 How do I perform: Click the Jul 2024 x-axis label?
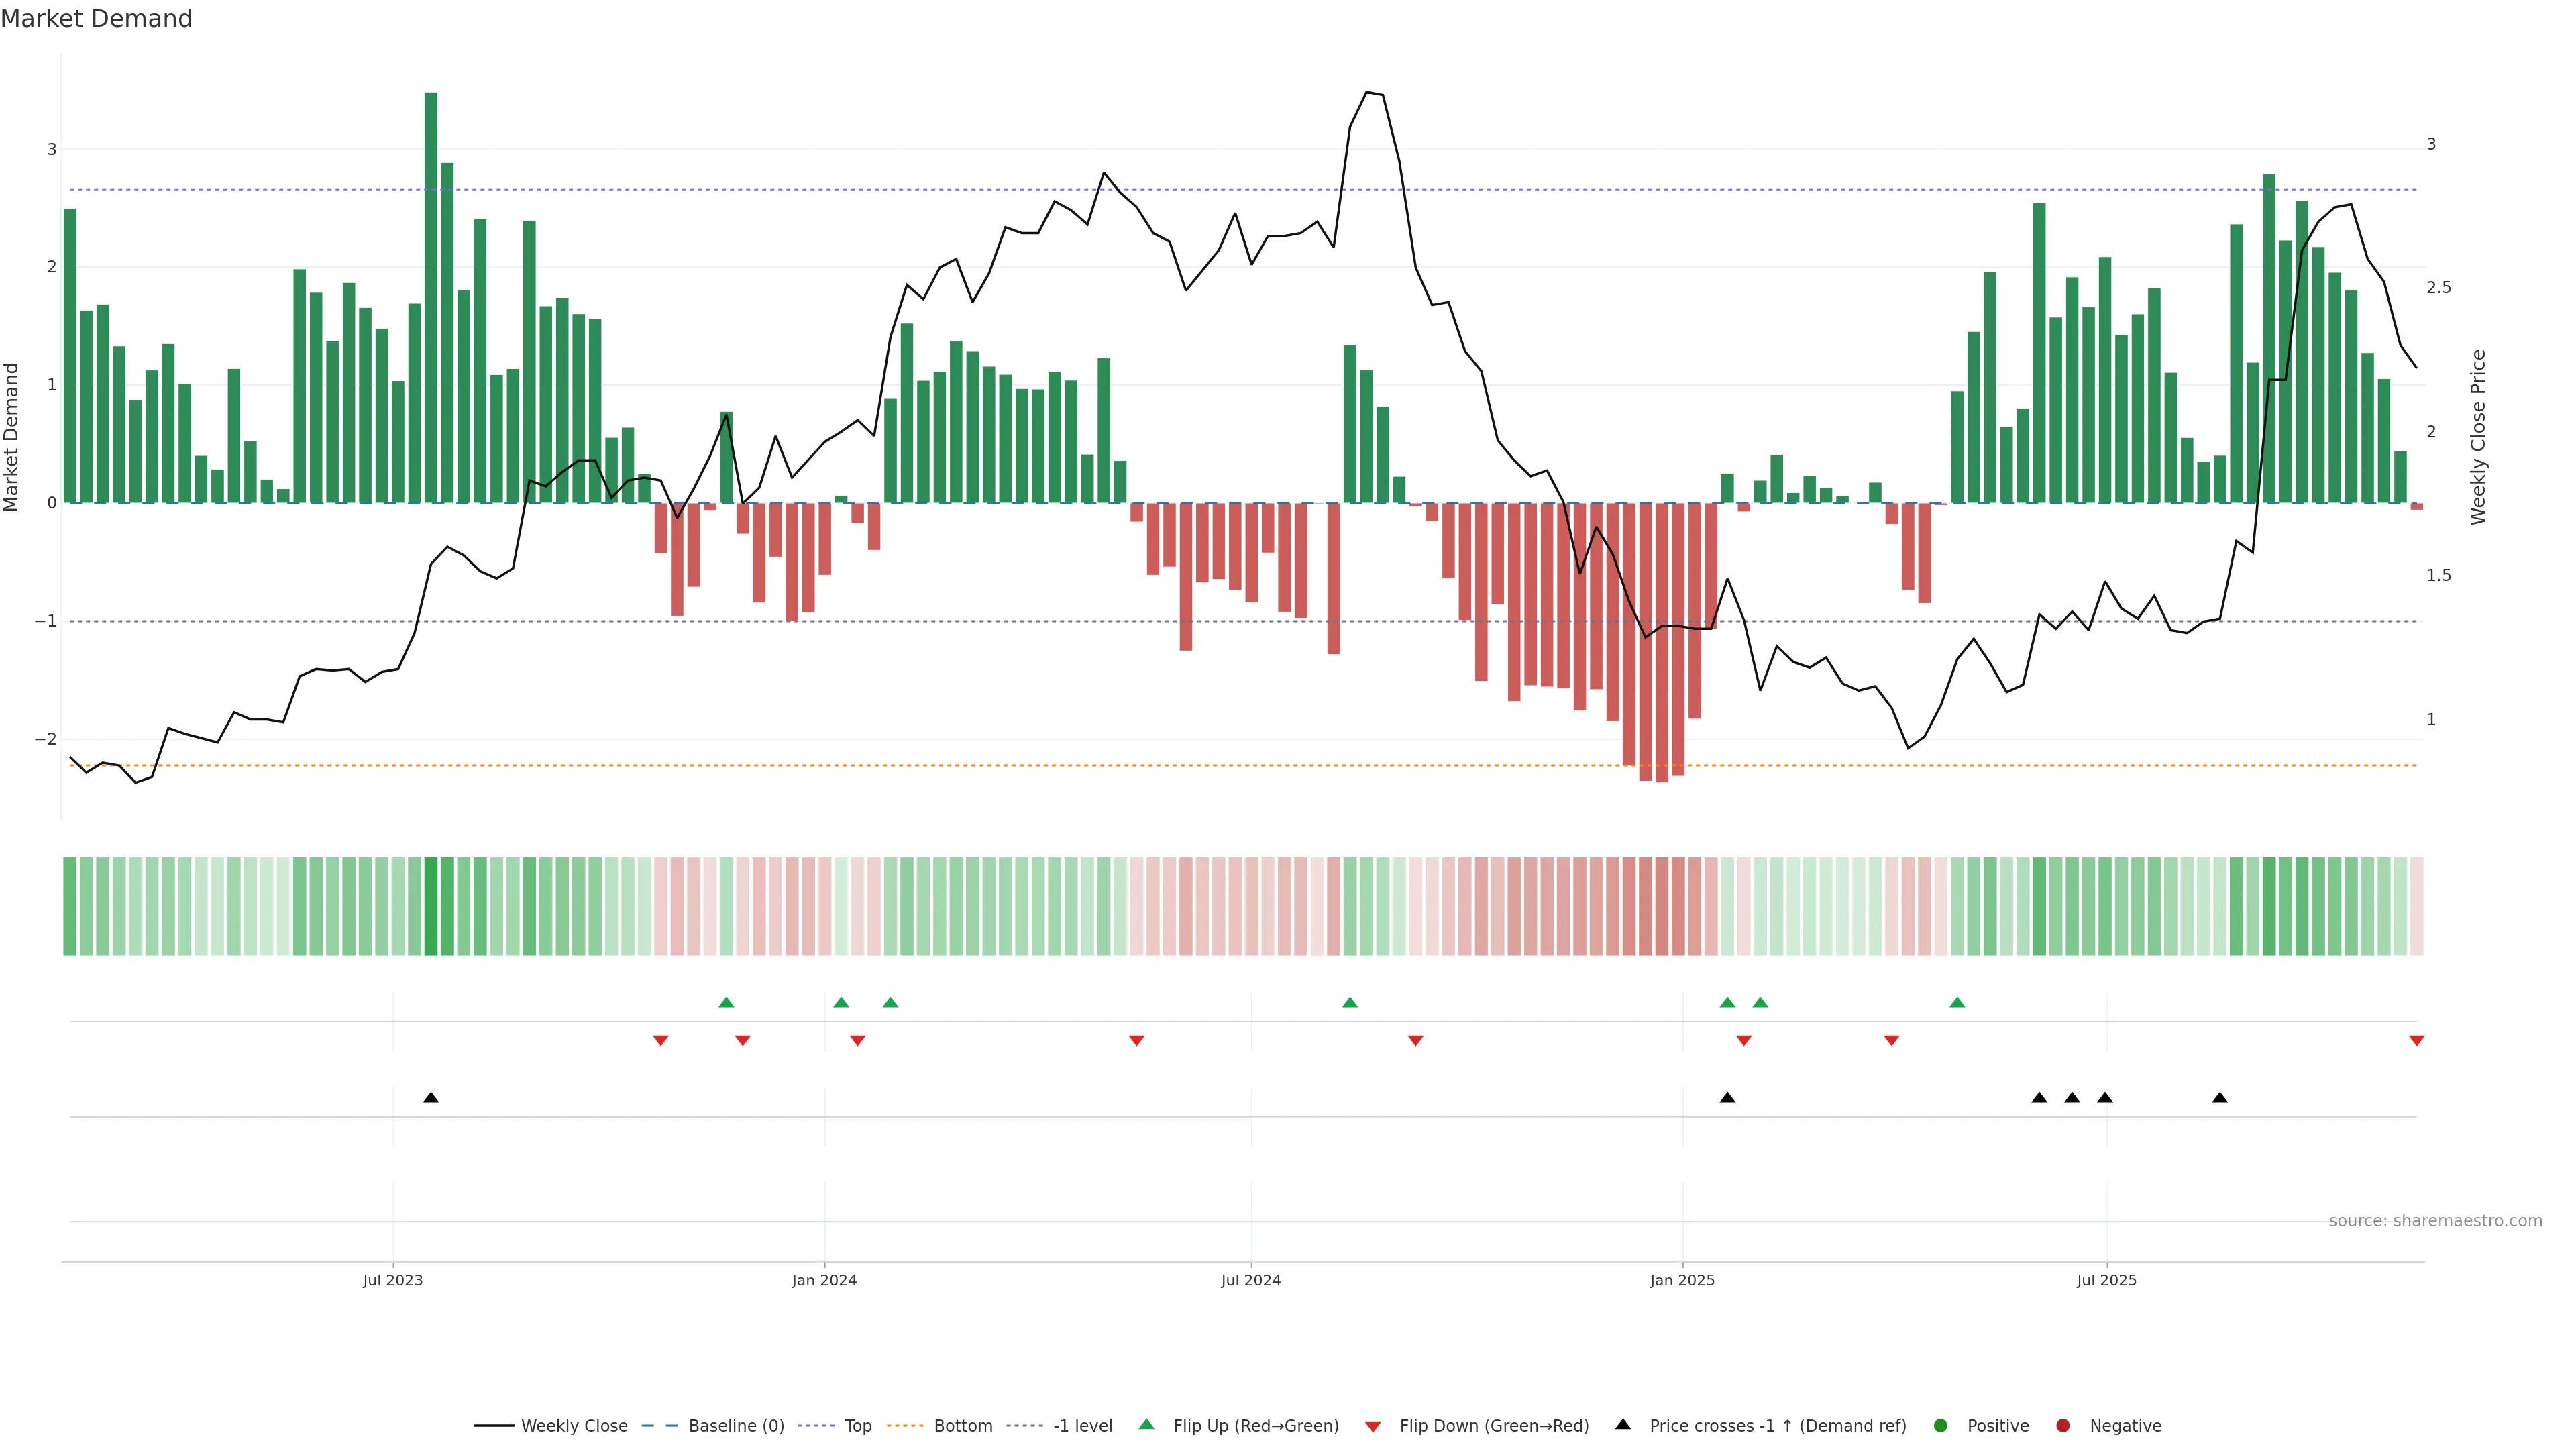click(1250, 1280)
